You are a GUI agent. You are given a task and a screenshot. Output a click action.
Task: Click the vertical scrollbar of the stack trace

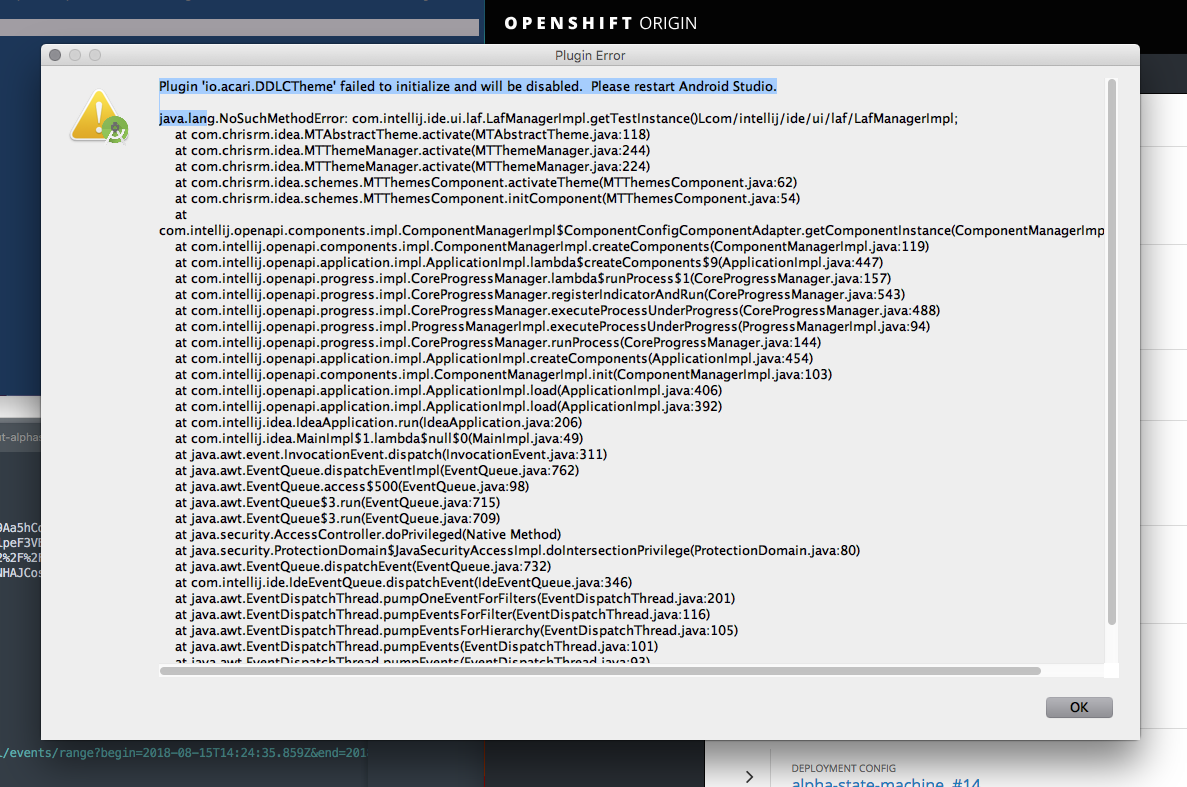(x=1111, y=352)
